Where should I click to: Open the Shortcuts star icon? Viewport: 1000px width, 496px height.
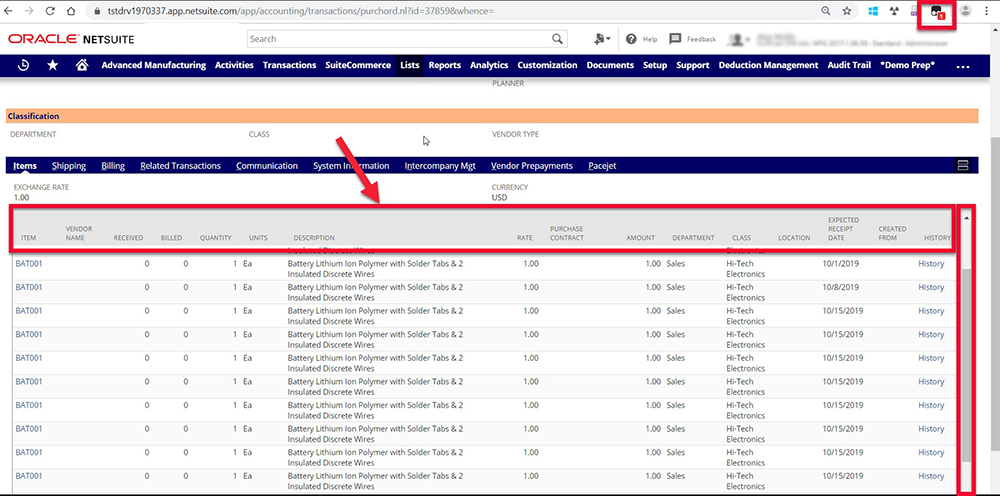pyautogui.click(x=52, y=65)
